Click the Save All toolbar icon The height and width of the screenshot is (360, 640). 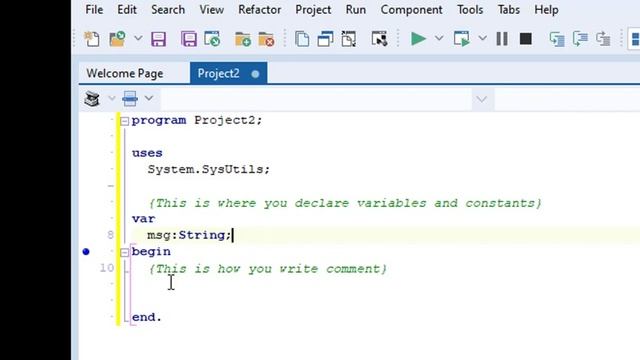[x=189, y=40]
